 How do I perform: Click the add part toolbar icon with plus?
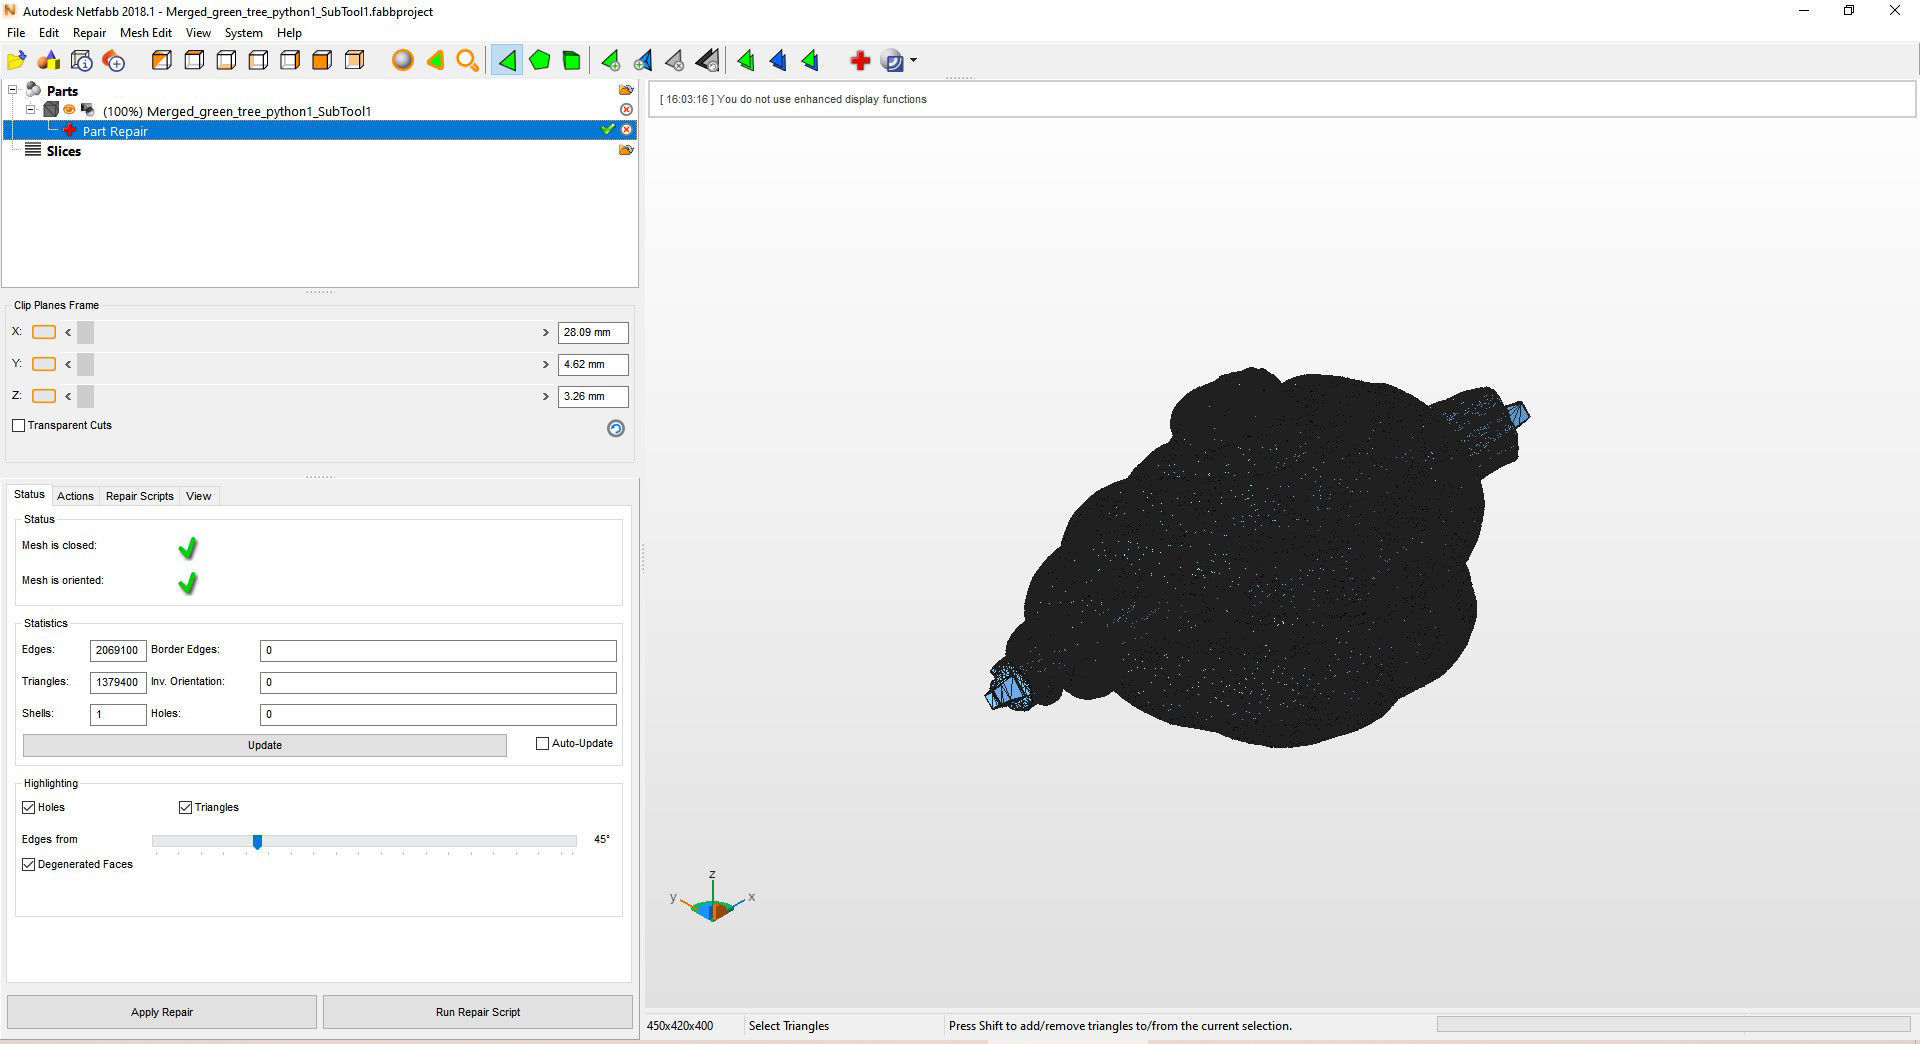coord(114,61)
